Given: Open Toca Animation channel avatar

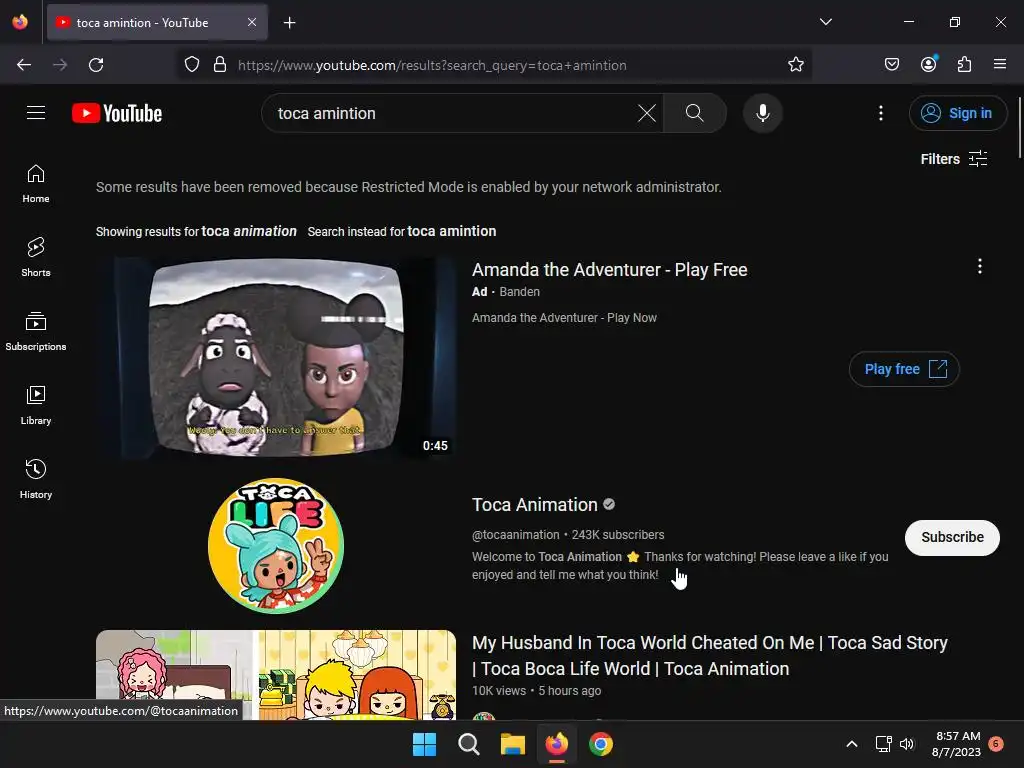Looking at the screenshot, I should [276, 546].
